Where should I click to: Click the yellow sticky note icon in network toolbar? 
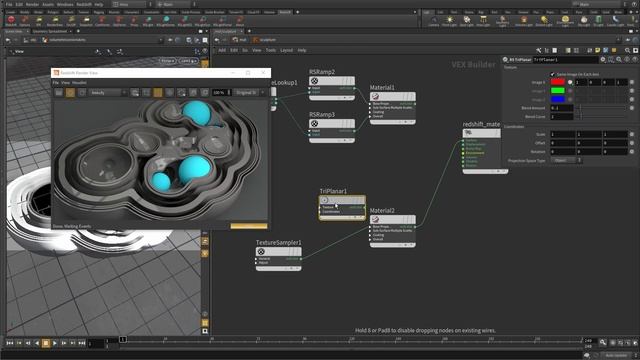tap(598, 50)
